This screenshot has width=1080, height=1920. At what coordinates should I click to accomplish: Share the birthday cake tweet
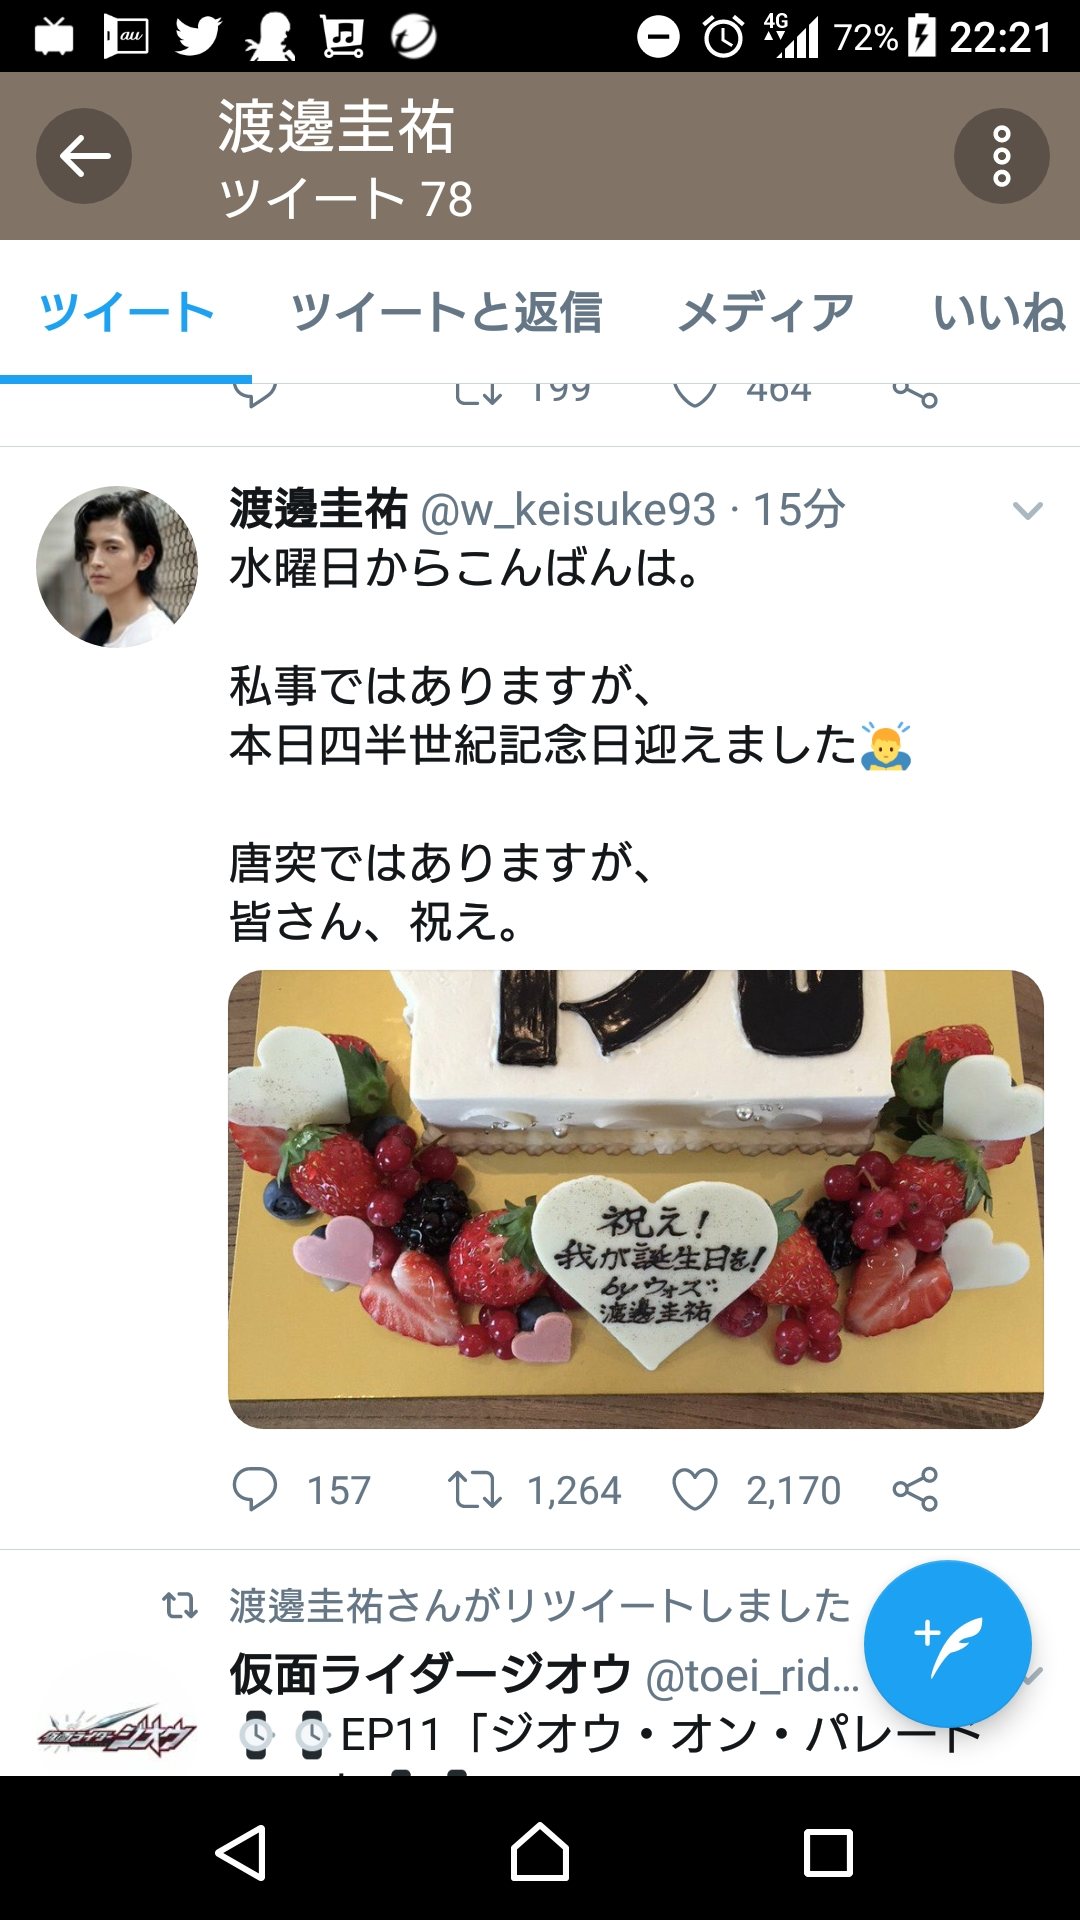(915, 1489)
